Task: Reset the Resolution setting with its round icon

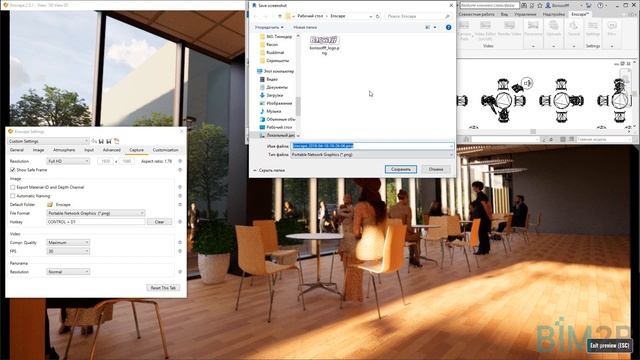Action: pyautogui.click(x=180, y=161)
